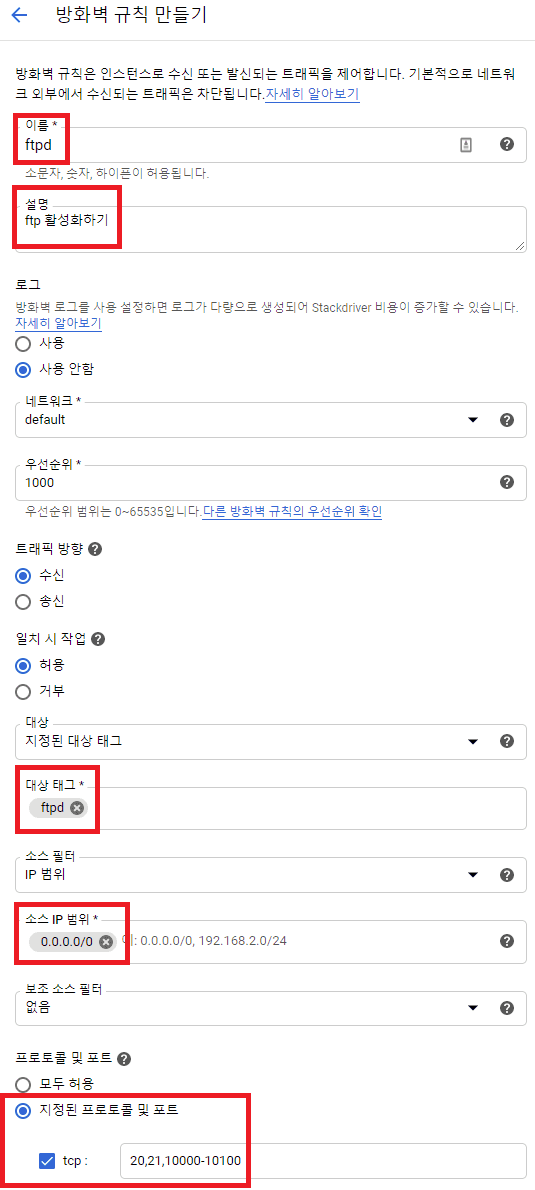The image size is (535, 1190).
Task: Remove the 0.0.0.0/0 IP range chip
Action: [106, 941]
